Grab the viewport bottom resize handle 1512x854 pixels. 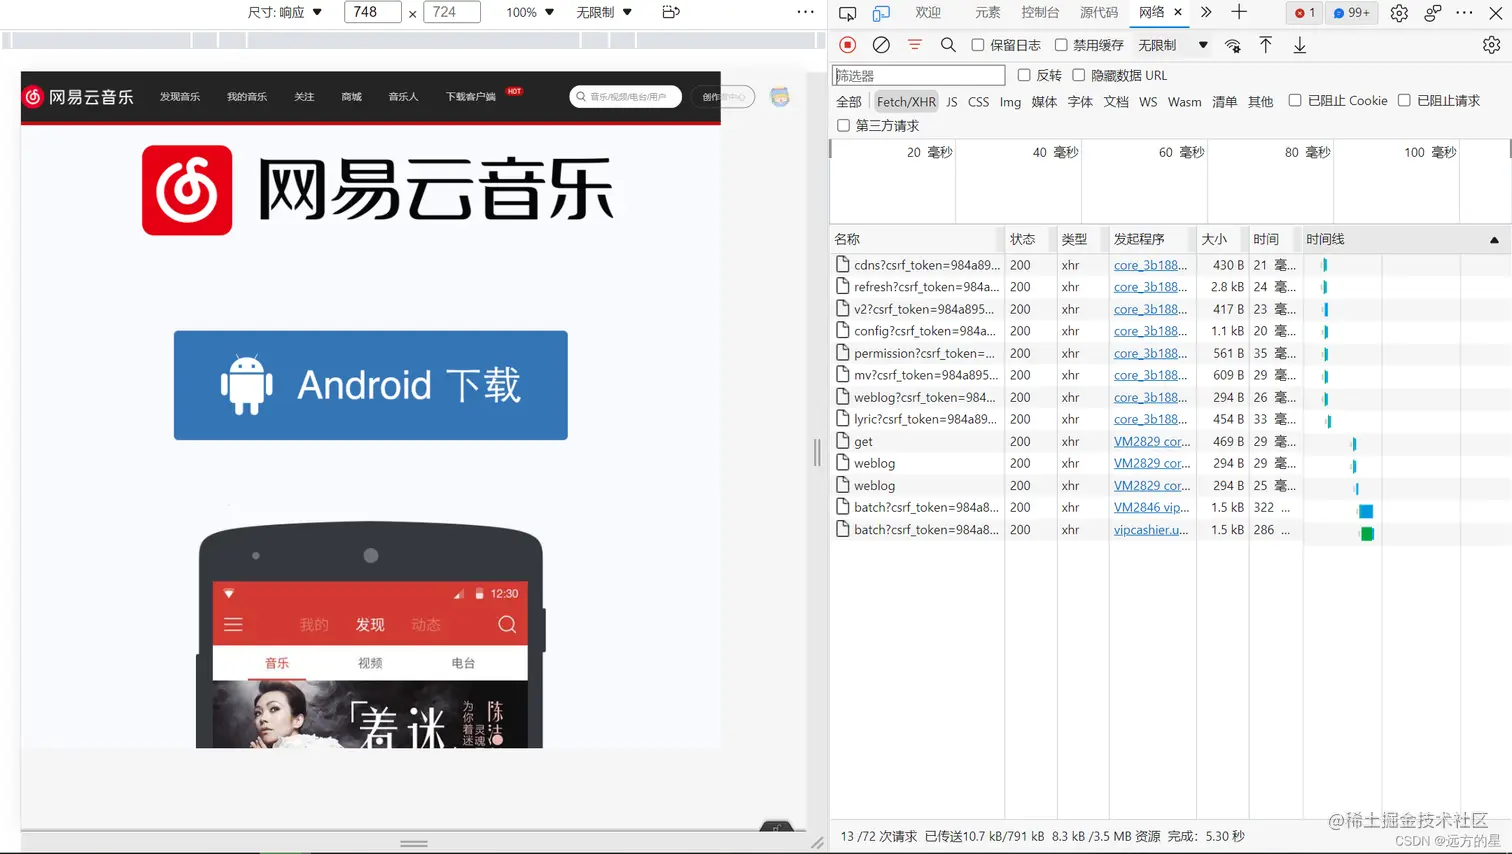pos(414,843)
